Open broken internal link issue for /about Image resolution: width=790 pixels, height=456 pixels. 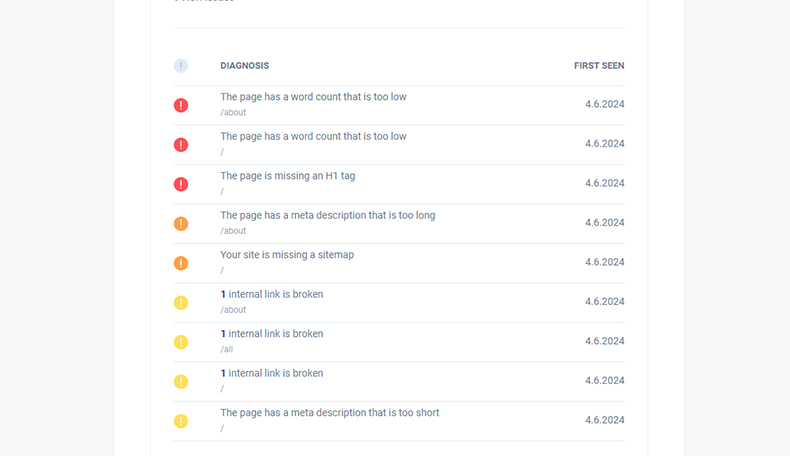pyautogui.click(x=272, y=294)
